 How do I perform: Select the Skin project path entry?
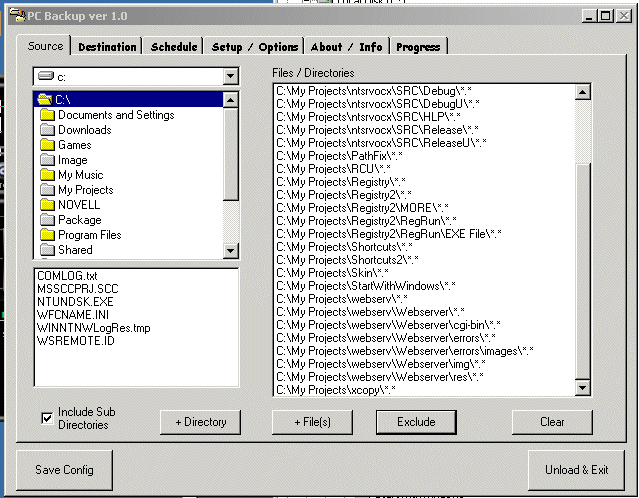click(x=333, y=273)
